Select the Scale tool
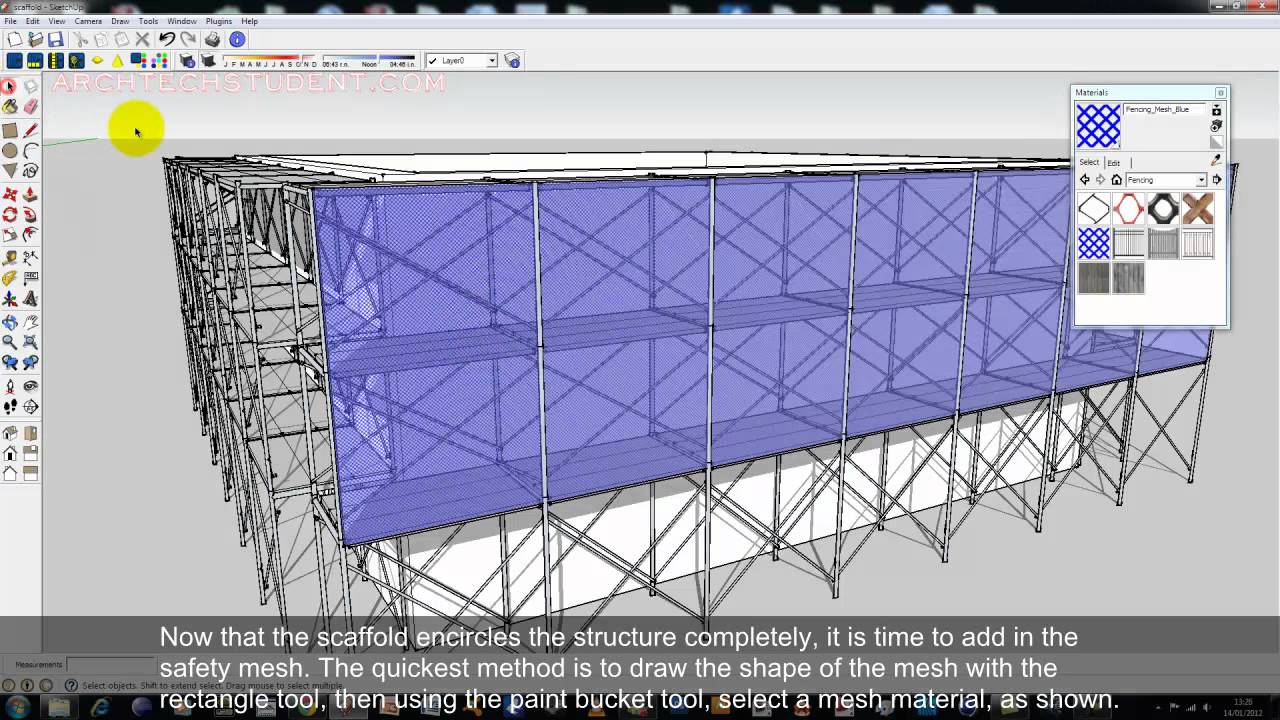The image size is (1280, 720). (9, 235)
